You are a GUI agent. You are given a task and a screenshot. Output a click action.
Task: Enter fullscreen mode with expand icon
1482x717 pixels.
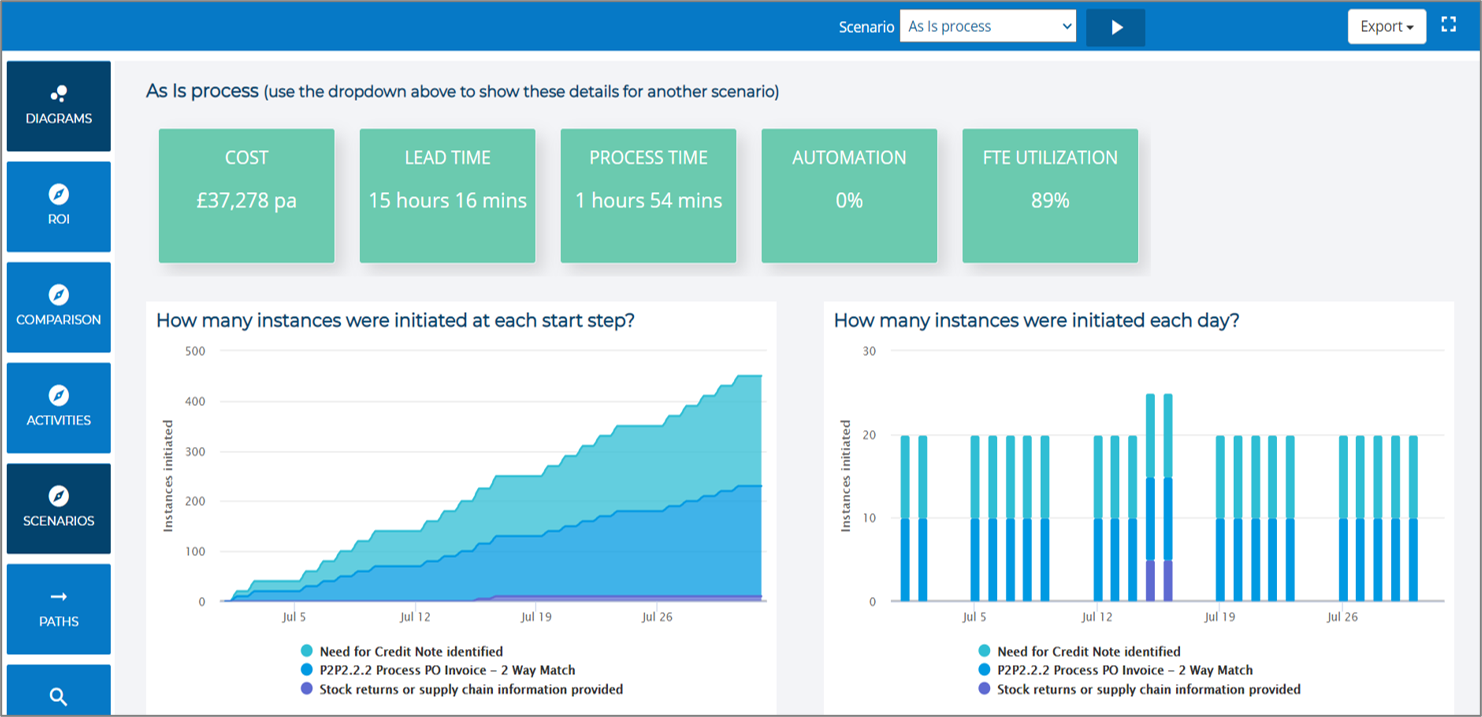pyautogui.click(x=1448, y=25)
